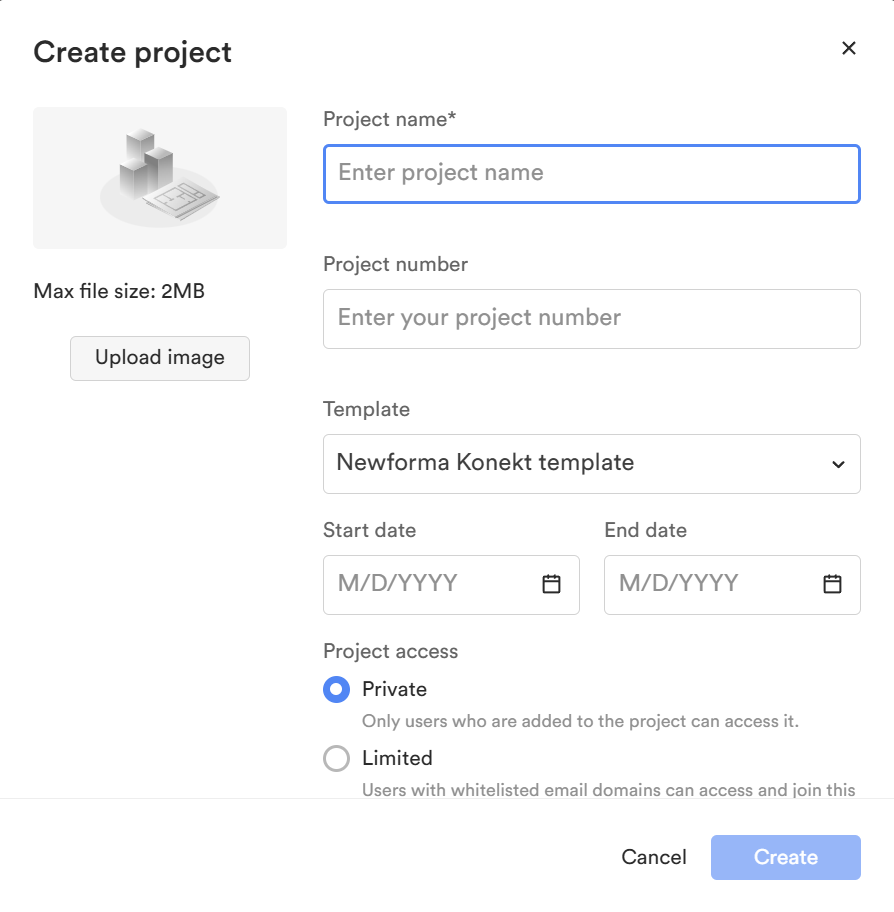The image size is (894, 912).
Task: Open the Start date calendar picker
Action: click(551, 583)
